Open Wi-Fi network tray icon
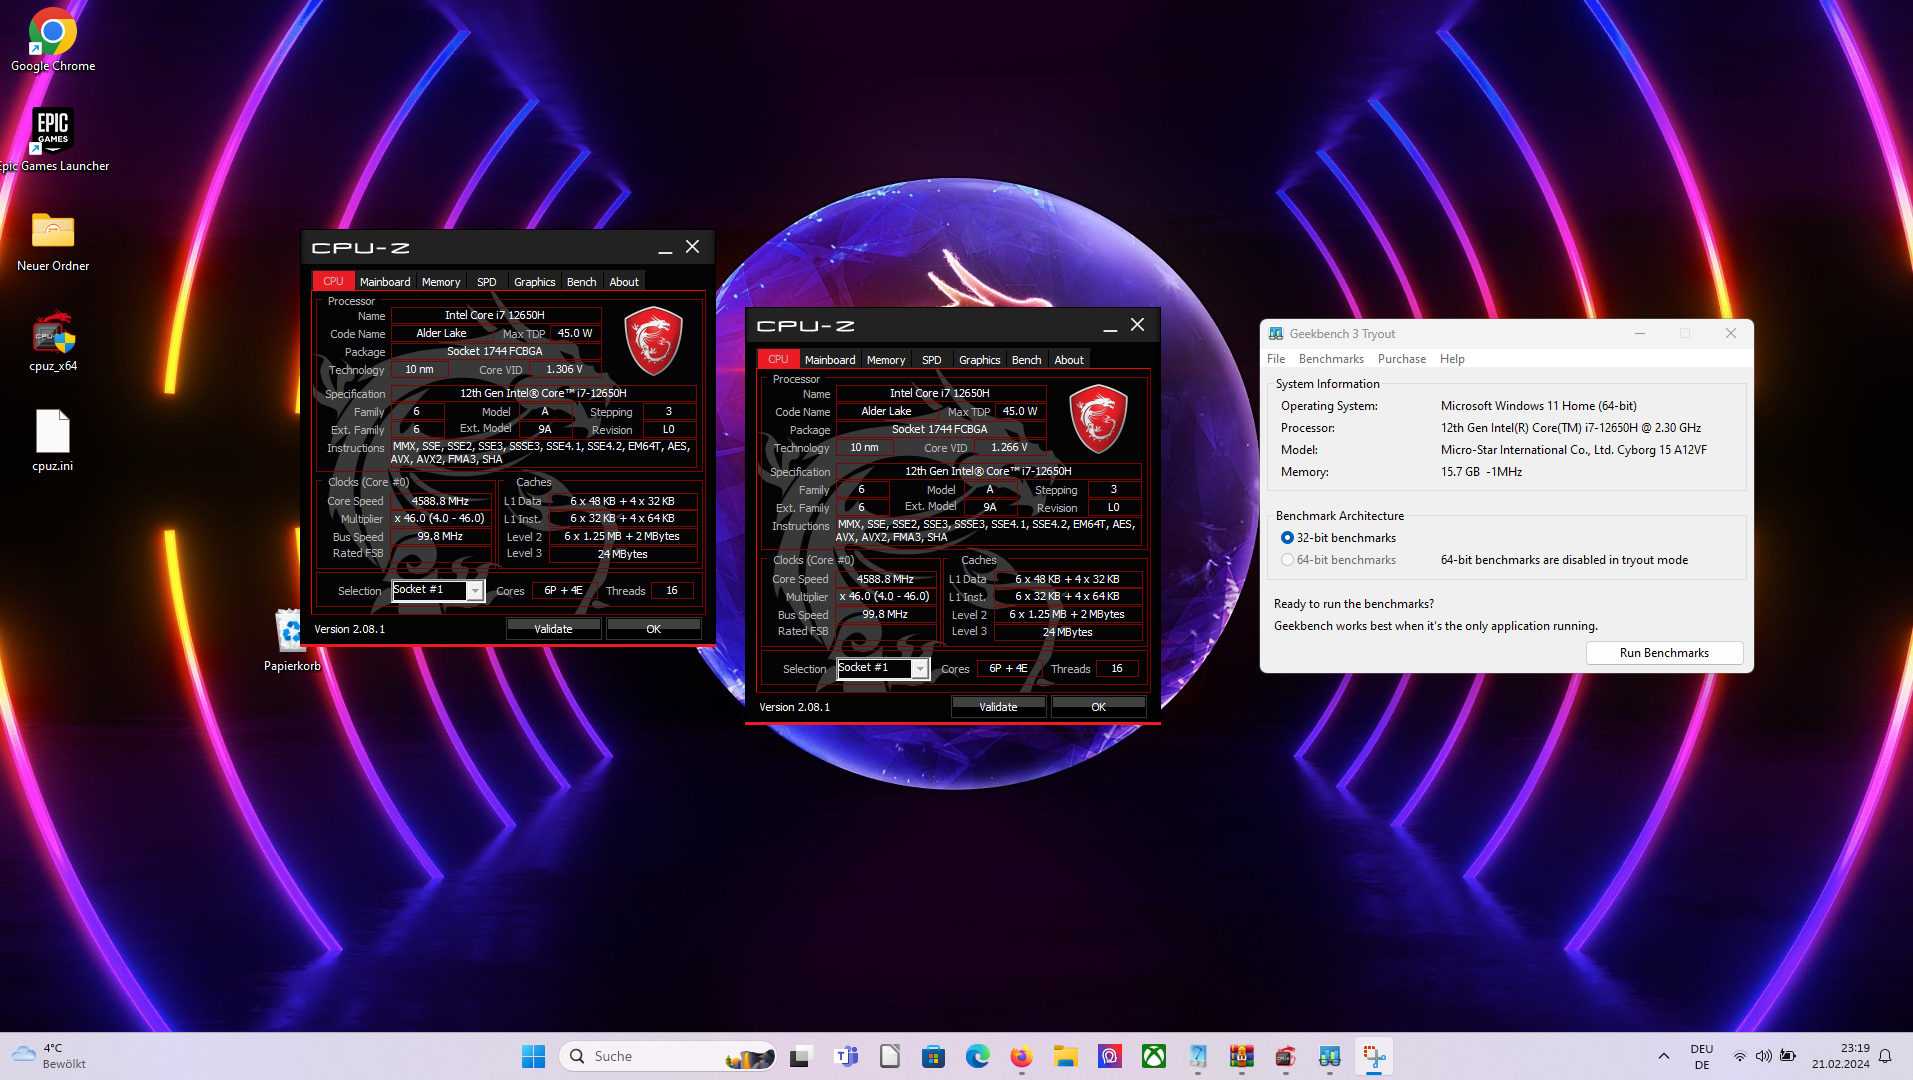 [1740, 1056]
